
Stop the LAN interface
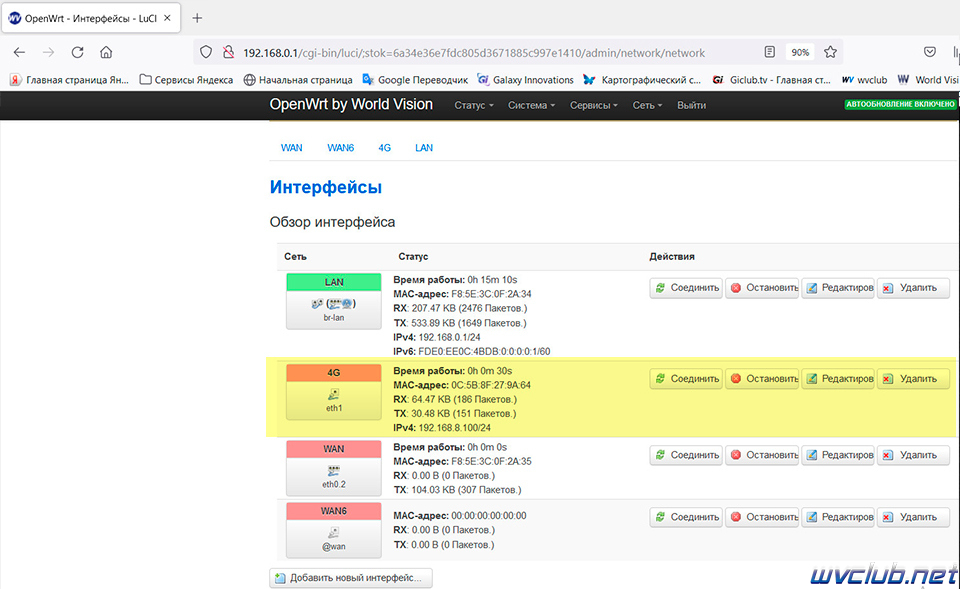[762, 288]
